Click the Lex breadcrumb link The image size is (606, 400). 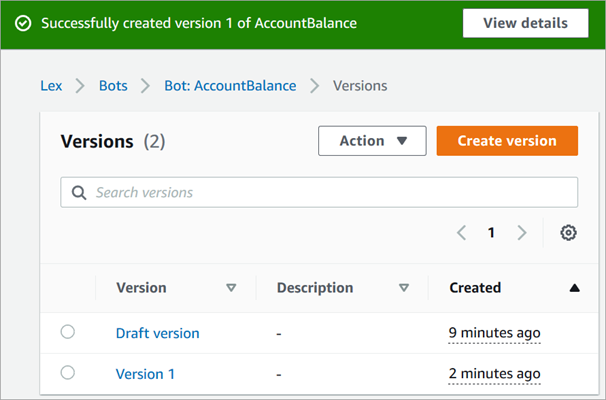51,86
